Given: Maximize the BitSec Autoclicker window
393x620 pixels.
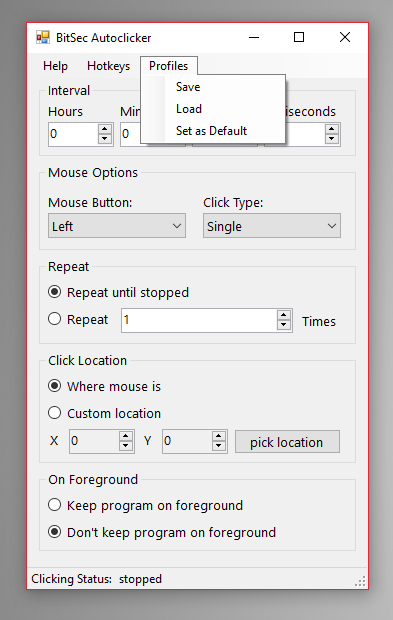Looking at the screenshot, I should pos(299,38).
